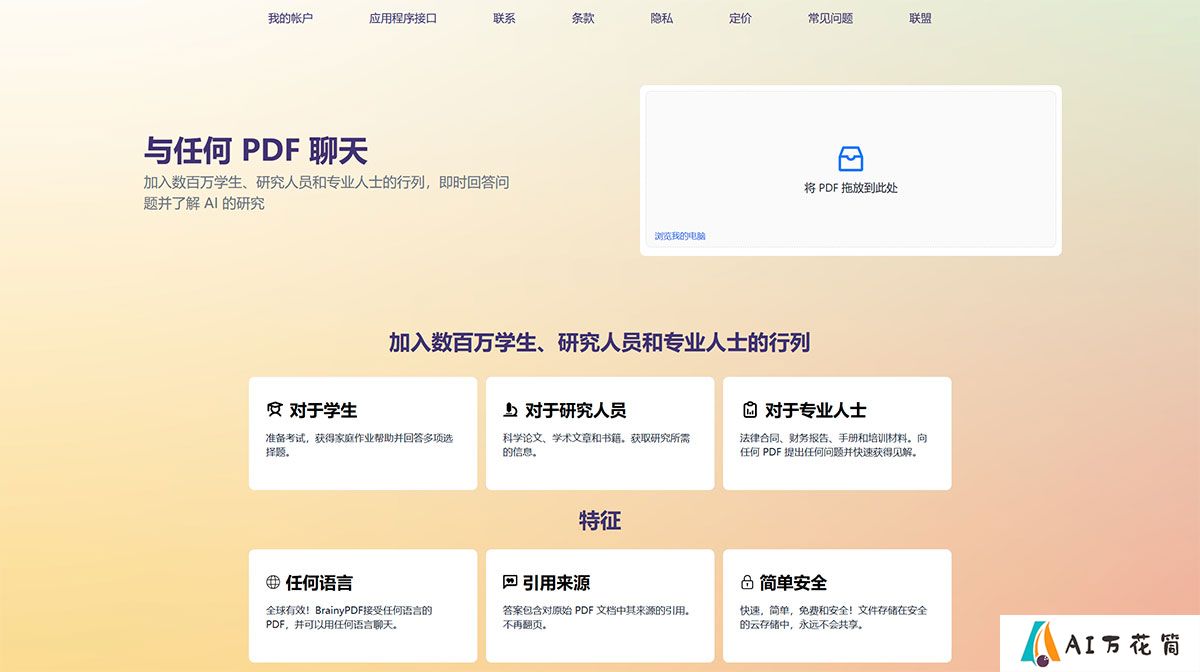Click the subtitle 加入数百万学生 under the main heading

click(x=326, y=193)
